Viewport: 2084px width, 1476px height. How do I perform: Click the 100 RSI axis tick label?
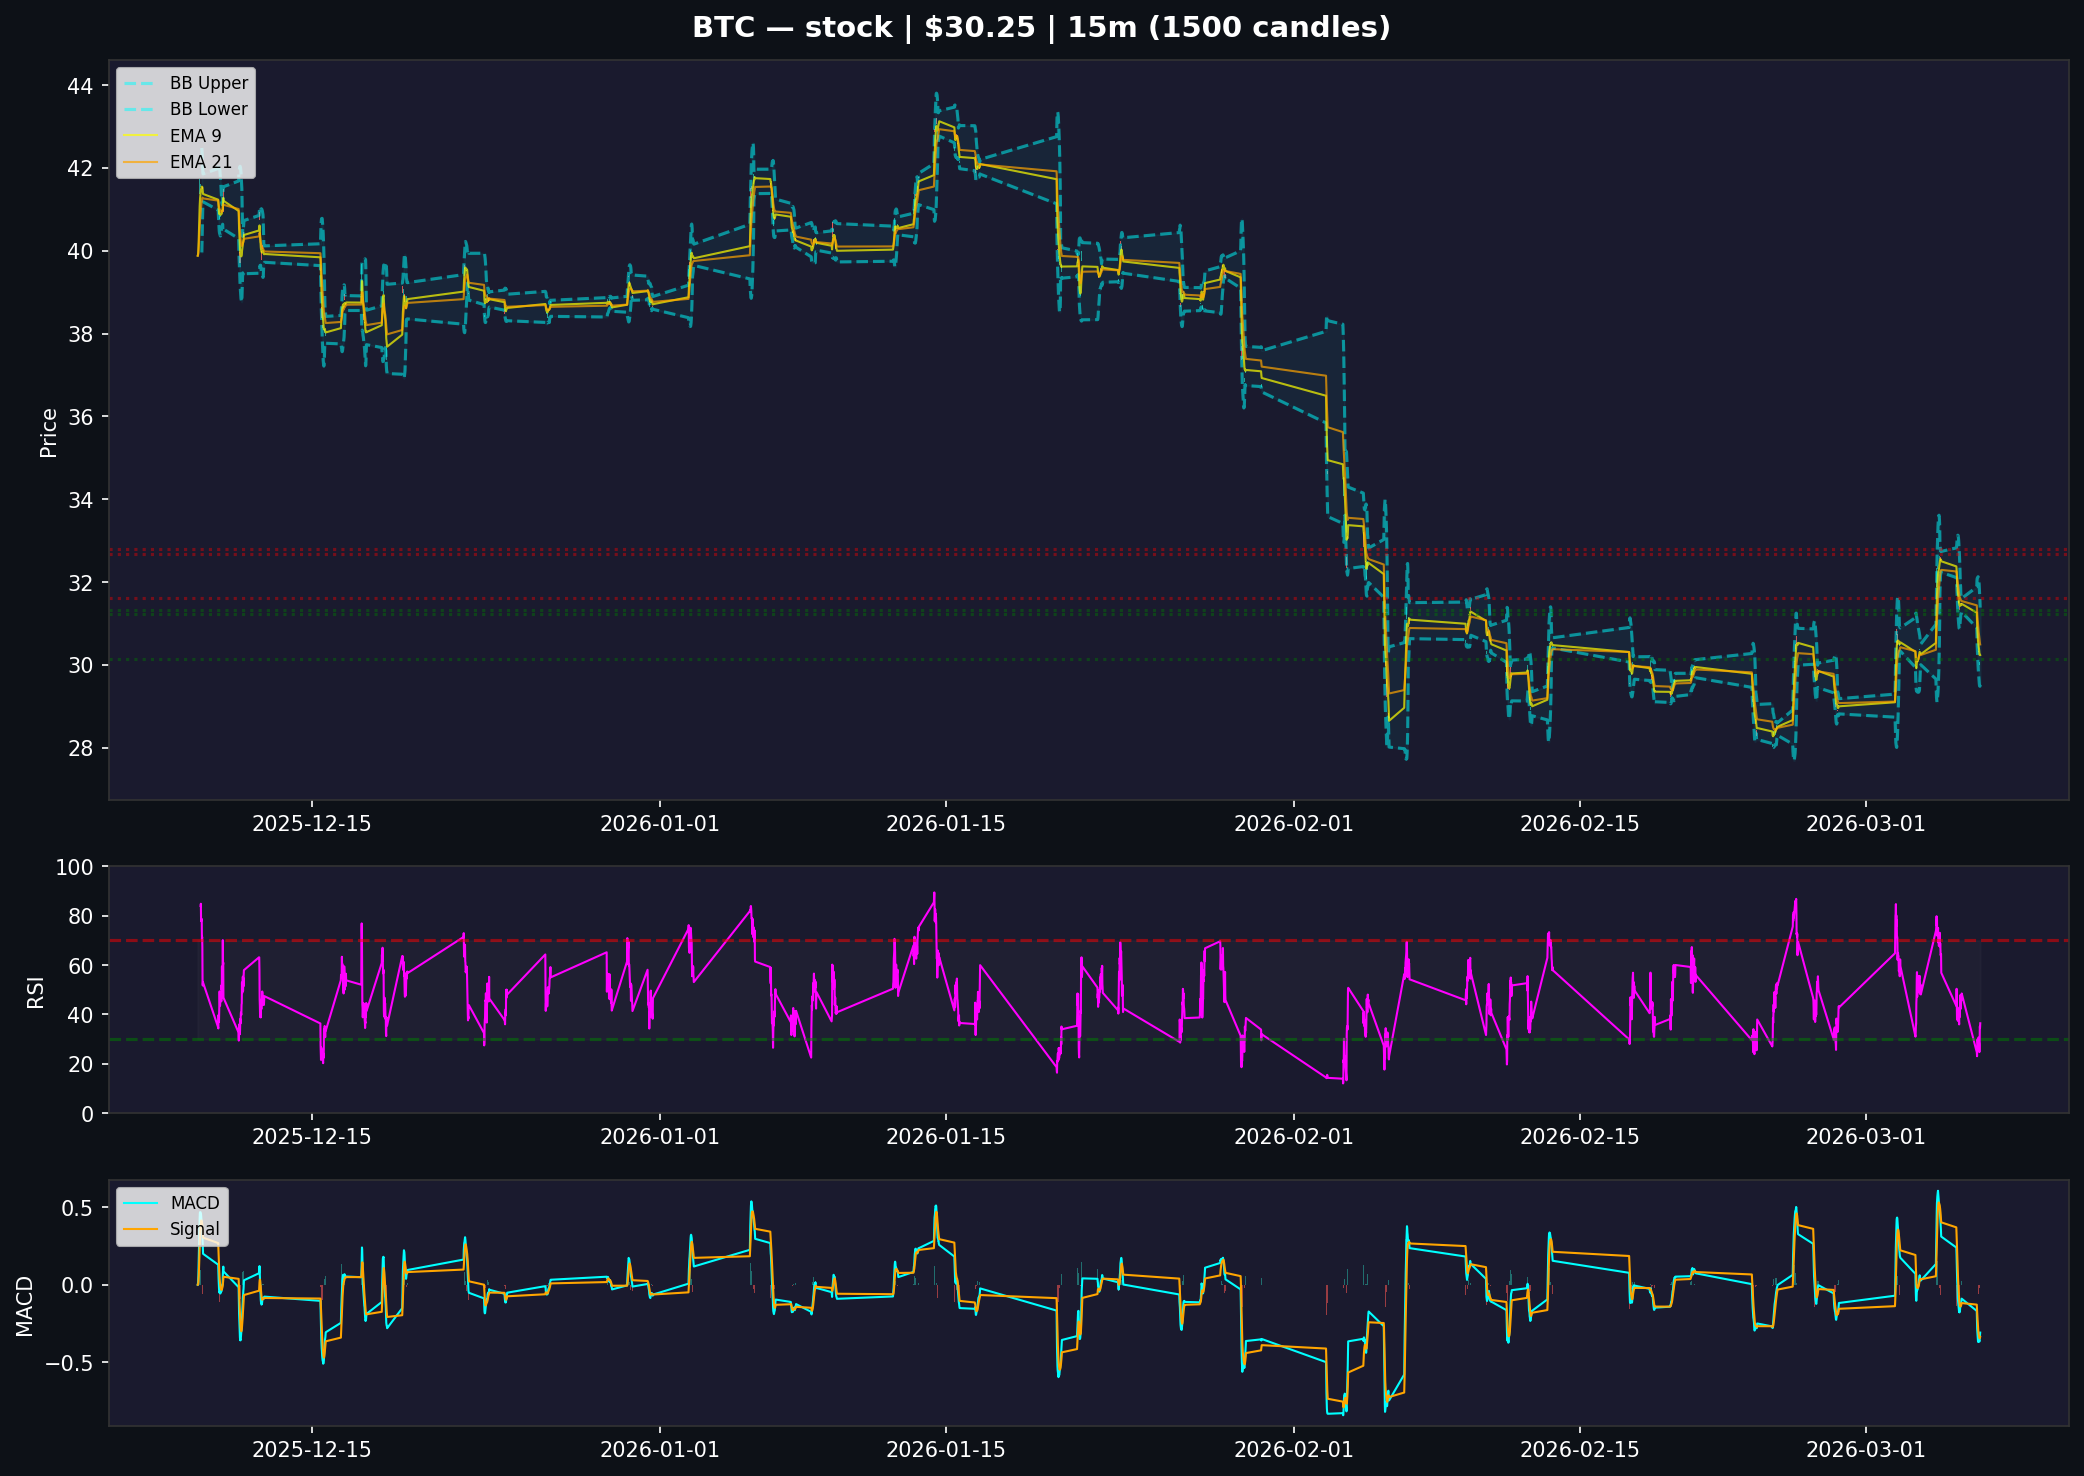click(74, 867)
